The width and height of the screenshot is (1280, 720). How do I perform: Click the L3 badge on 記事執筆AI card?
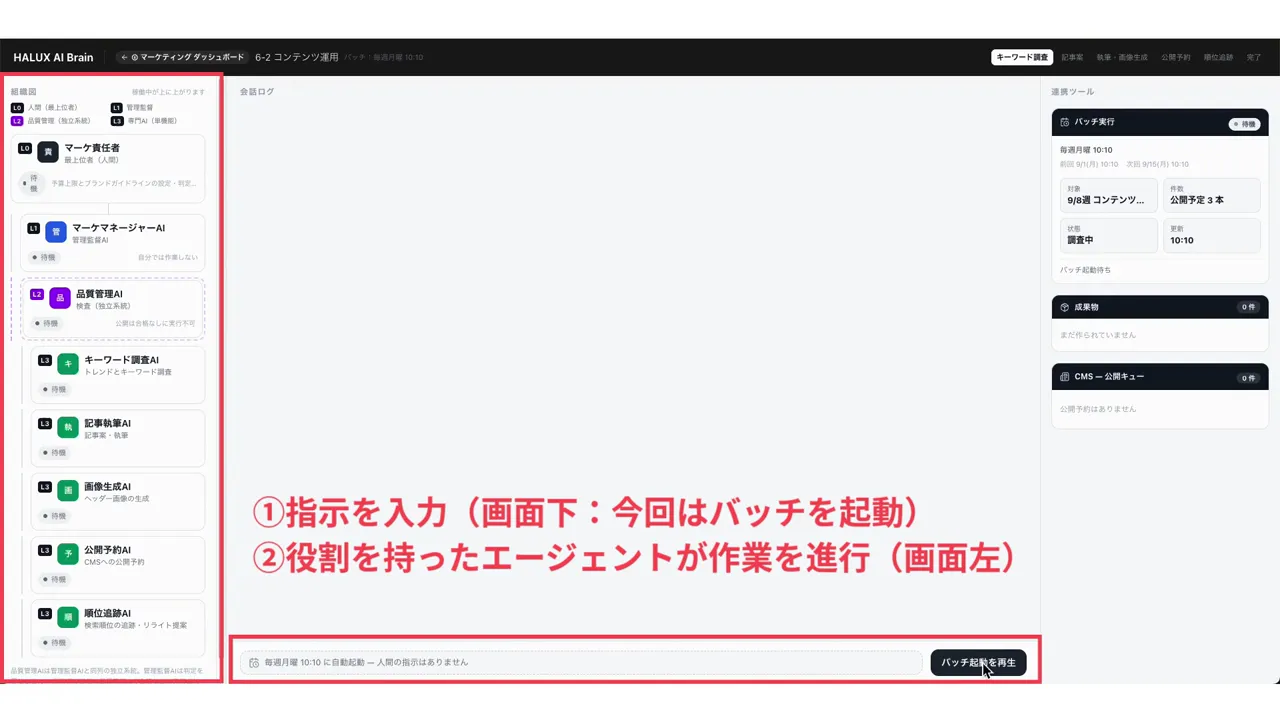tap(45, 423)
